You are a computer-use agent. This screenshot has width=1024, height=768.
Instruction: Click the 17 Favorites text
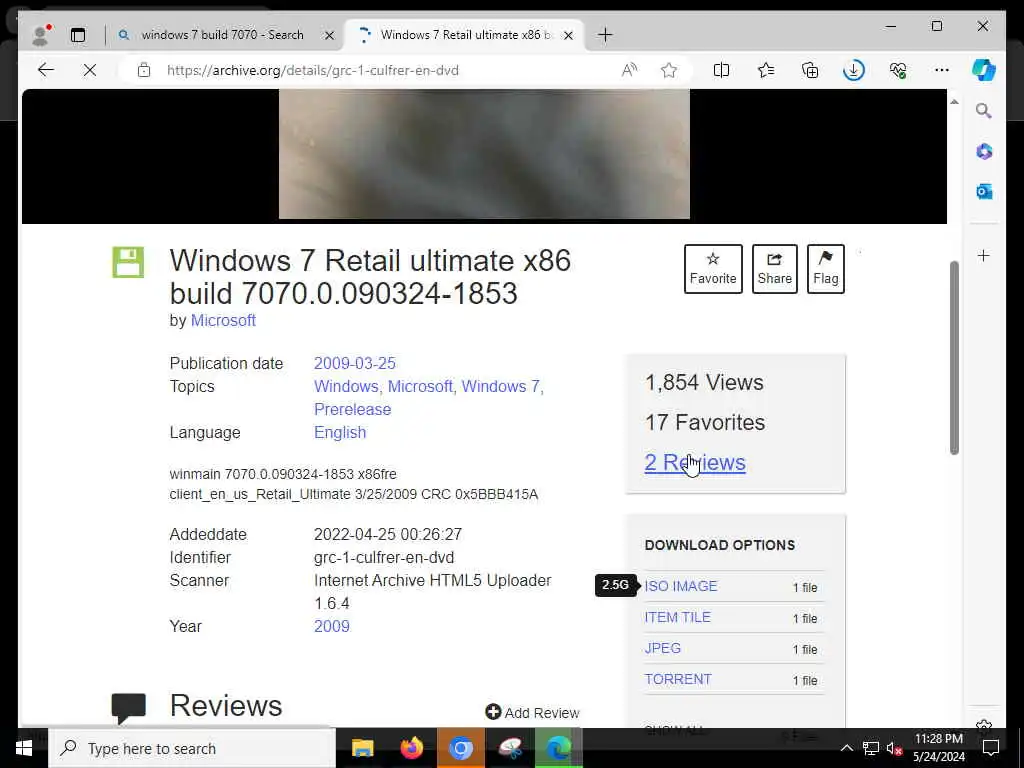(x=705, y=423)
